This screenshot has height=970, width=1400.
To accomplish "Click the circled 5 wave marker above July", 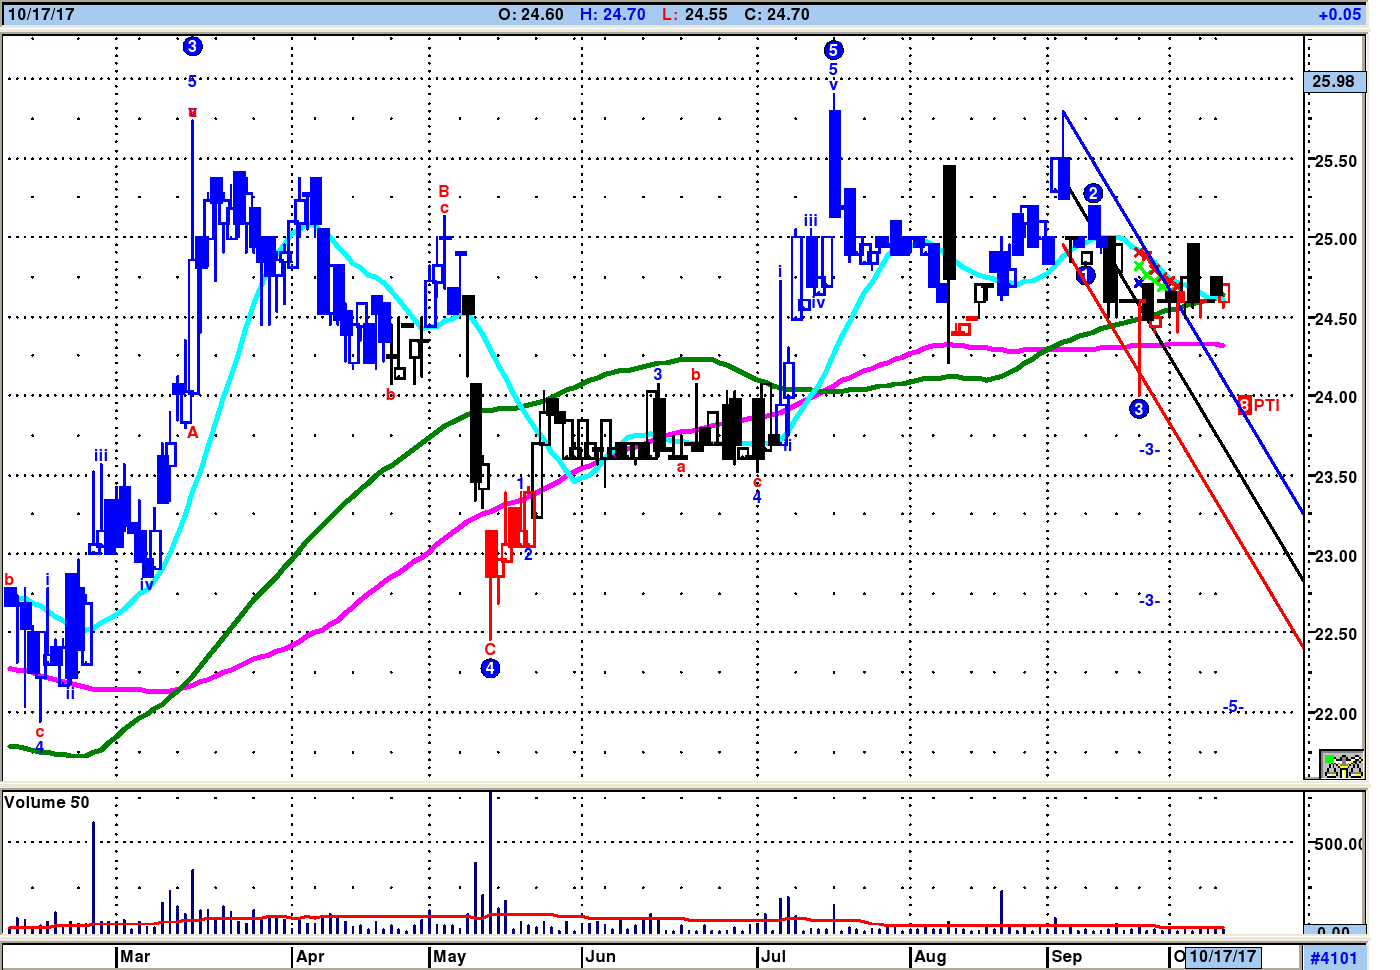I will (833, 50).
